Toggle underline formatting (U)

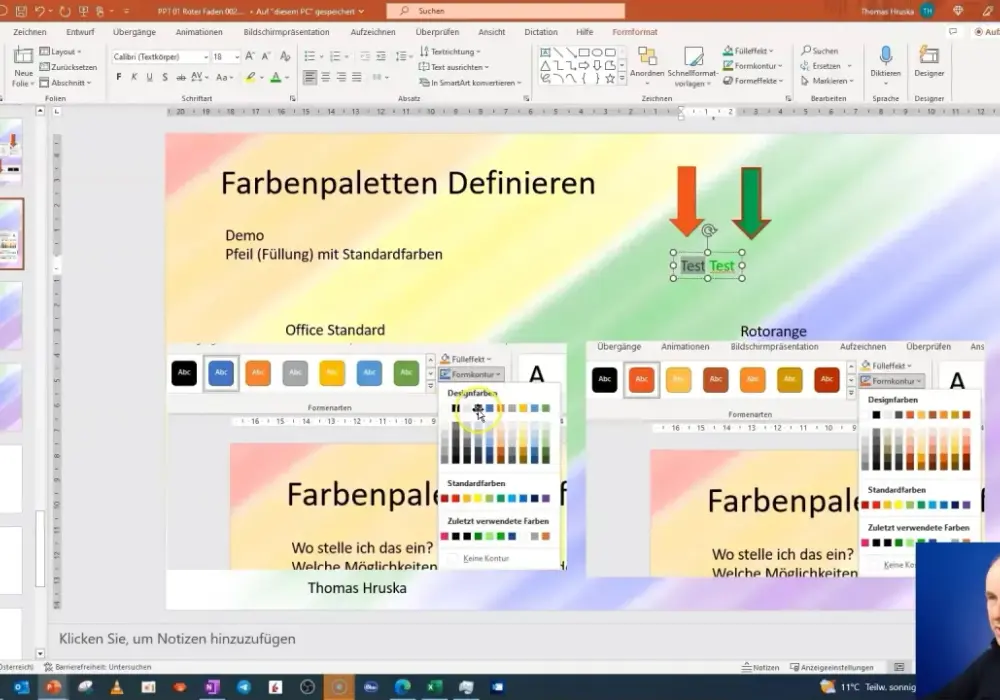[x=149, y=77]
